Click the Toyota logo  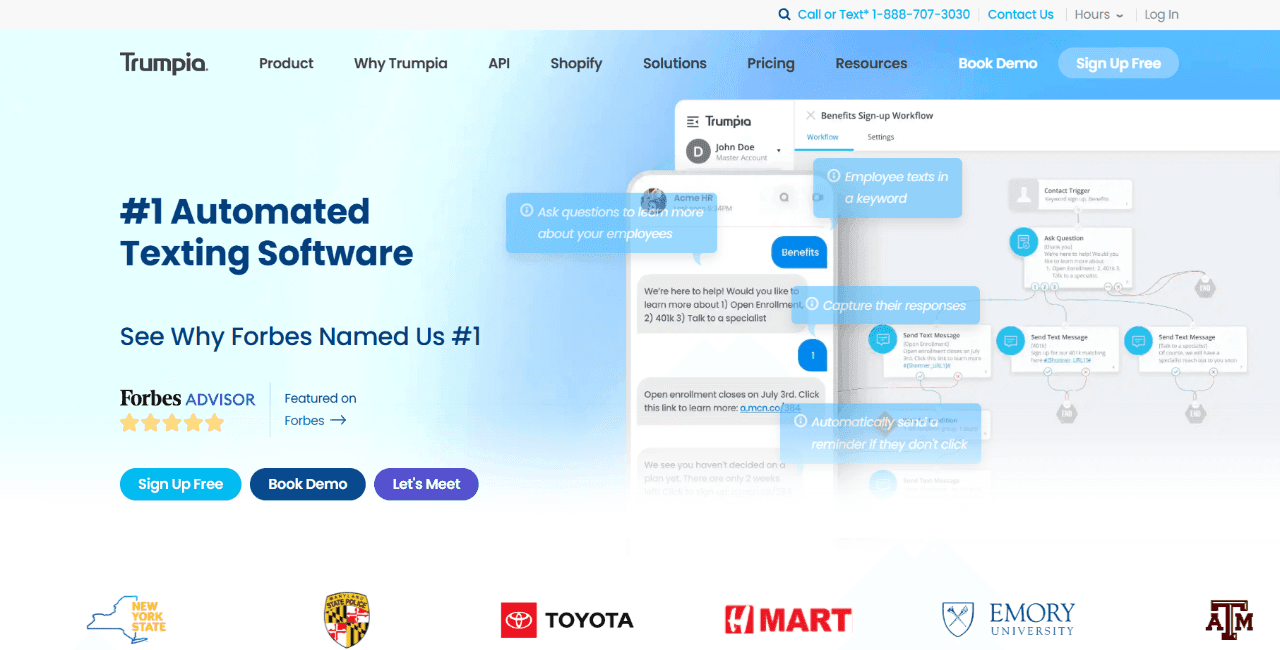pyautogui.click(x=567, y=620)
